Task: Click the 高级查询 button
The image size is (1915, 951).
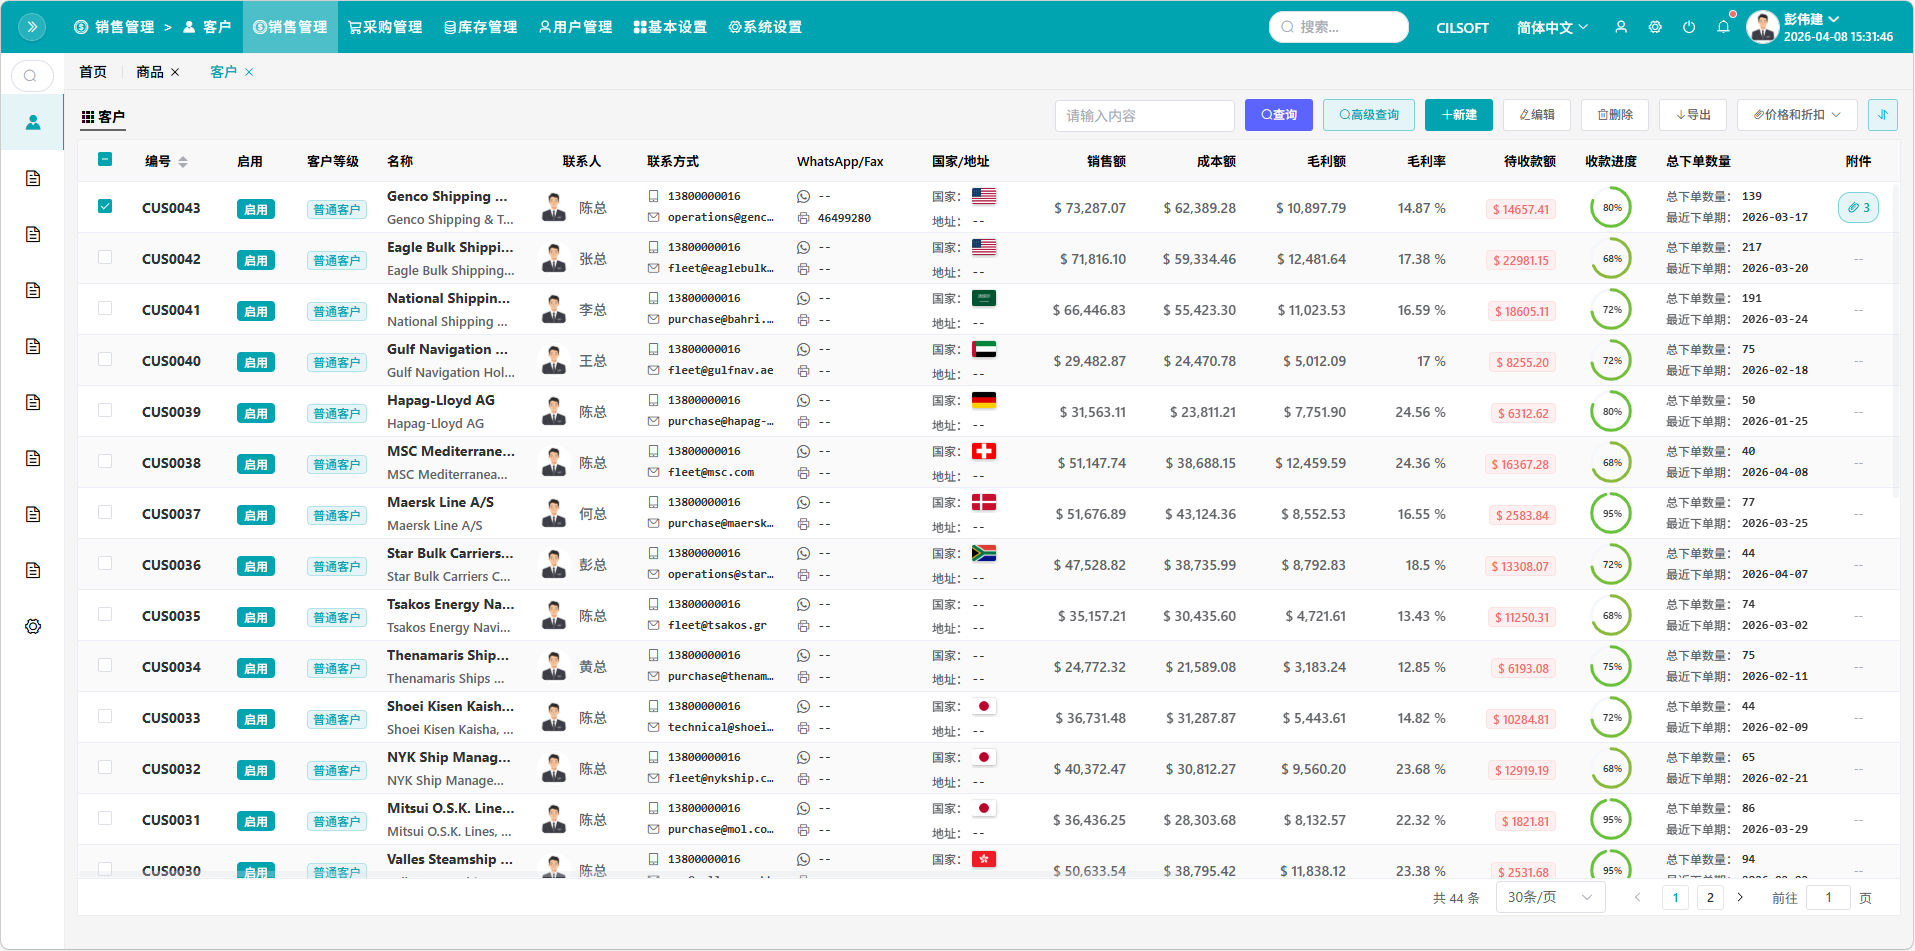Action: (1368, 115)
